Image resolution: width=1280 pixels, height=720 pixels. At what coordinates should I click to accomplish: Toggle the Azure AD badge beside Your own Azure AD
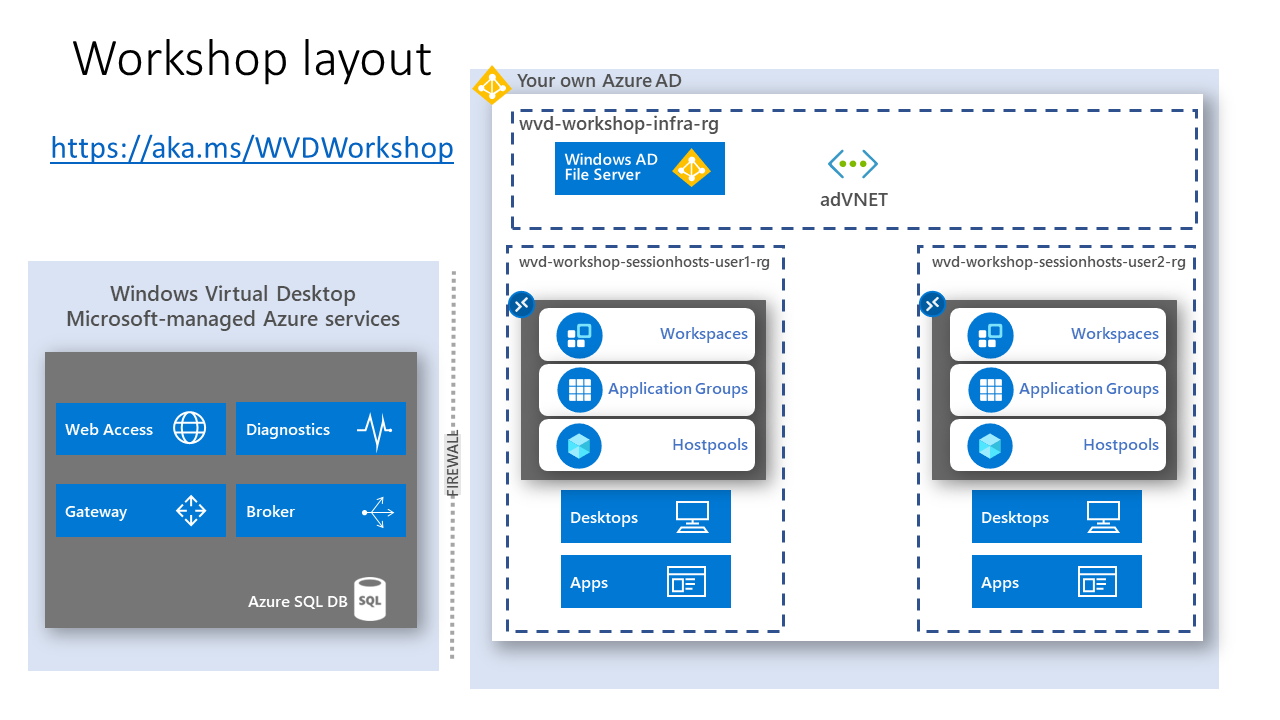[491, 86]
